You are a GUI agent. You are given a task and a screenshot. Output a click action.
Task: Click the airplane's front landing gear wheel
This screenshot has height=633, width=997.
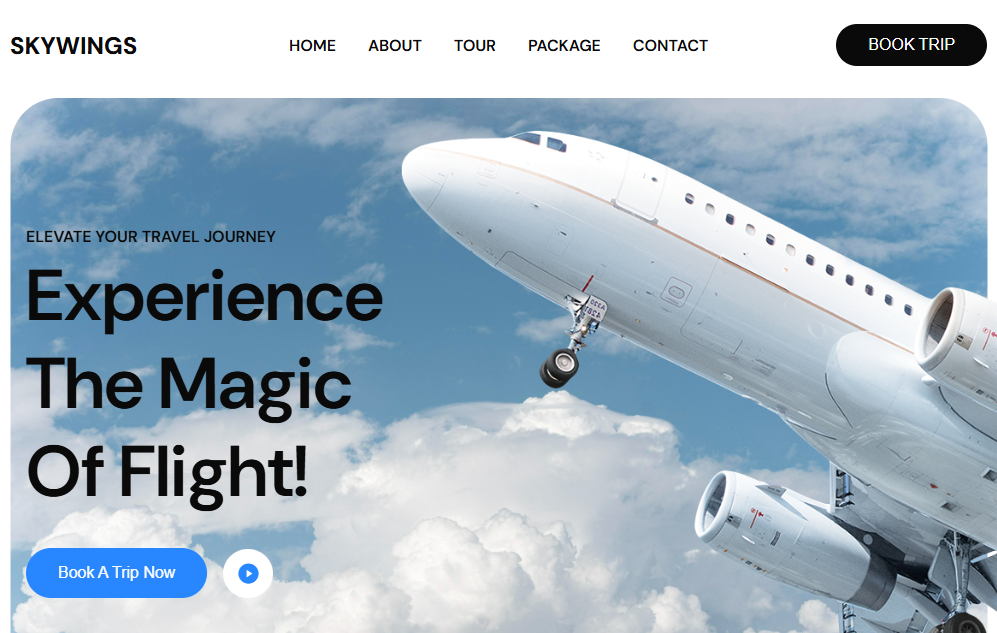pyautogui.click(x=560, y=367)
